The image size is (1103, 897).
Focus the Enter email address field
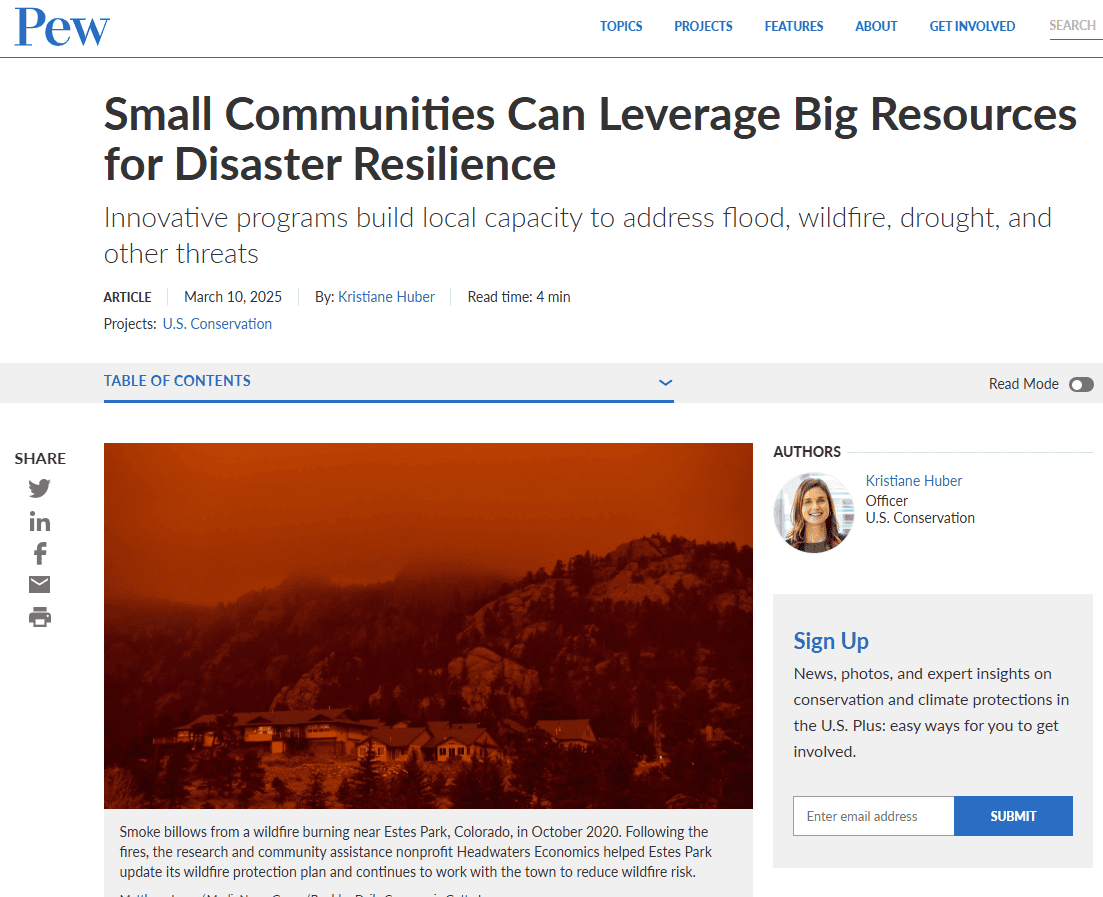[873, 816]
